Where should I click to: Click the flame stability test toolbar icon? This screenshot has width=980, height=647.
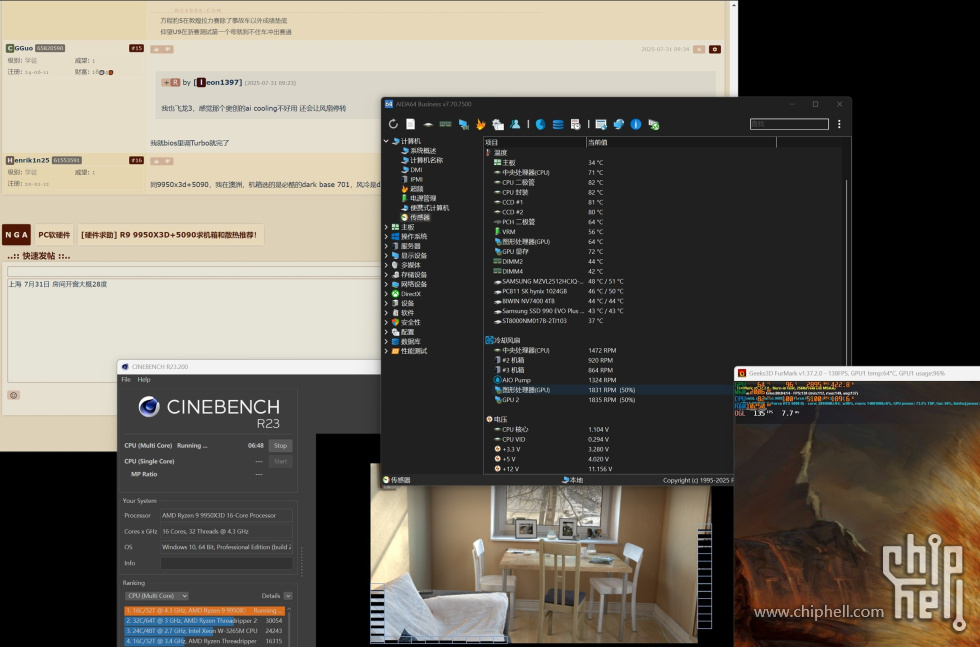tap(480, 124)
